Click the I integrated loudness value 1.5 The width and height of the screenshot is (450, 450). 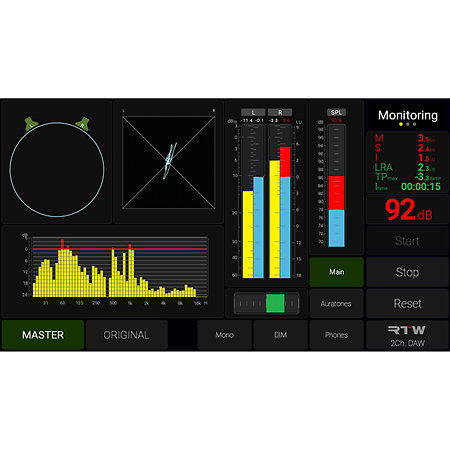[426, 158]
